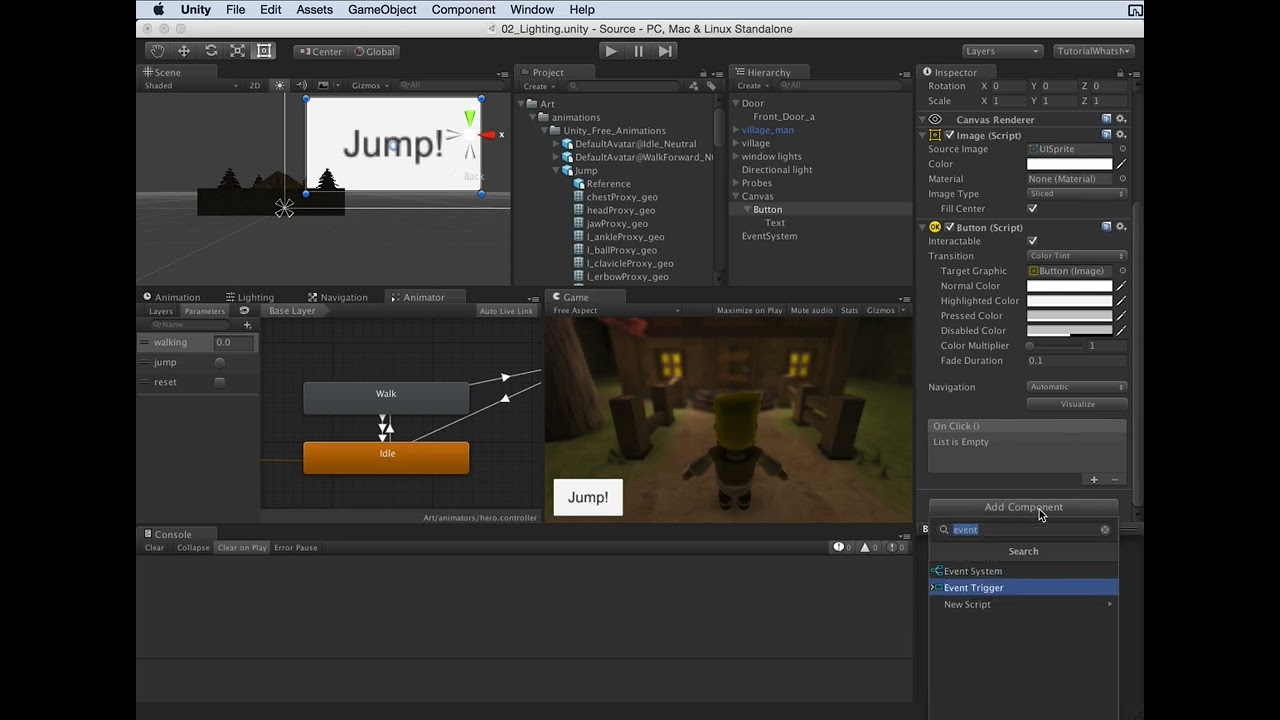Screen dimensions: 1280x720
Task: Click Source Image object picker circle
Action: pyautogui.click(x=1122, y=149)
